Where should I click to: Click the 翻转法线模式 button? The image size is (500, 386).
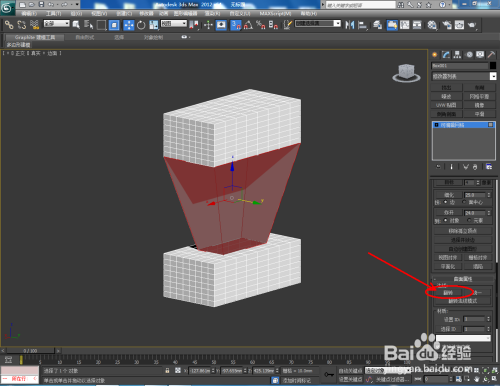coord(463,301)
